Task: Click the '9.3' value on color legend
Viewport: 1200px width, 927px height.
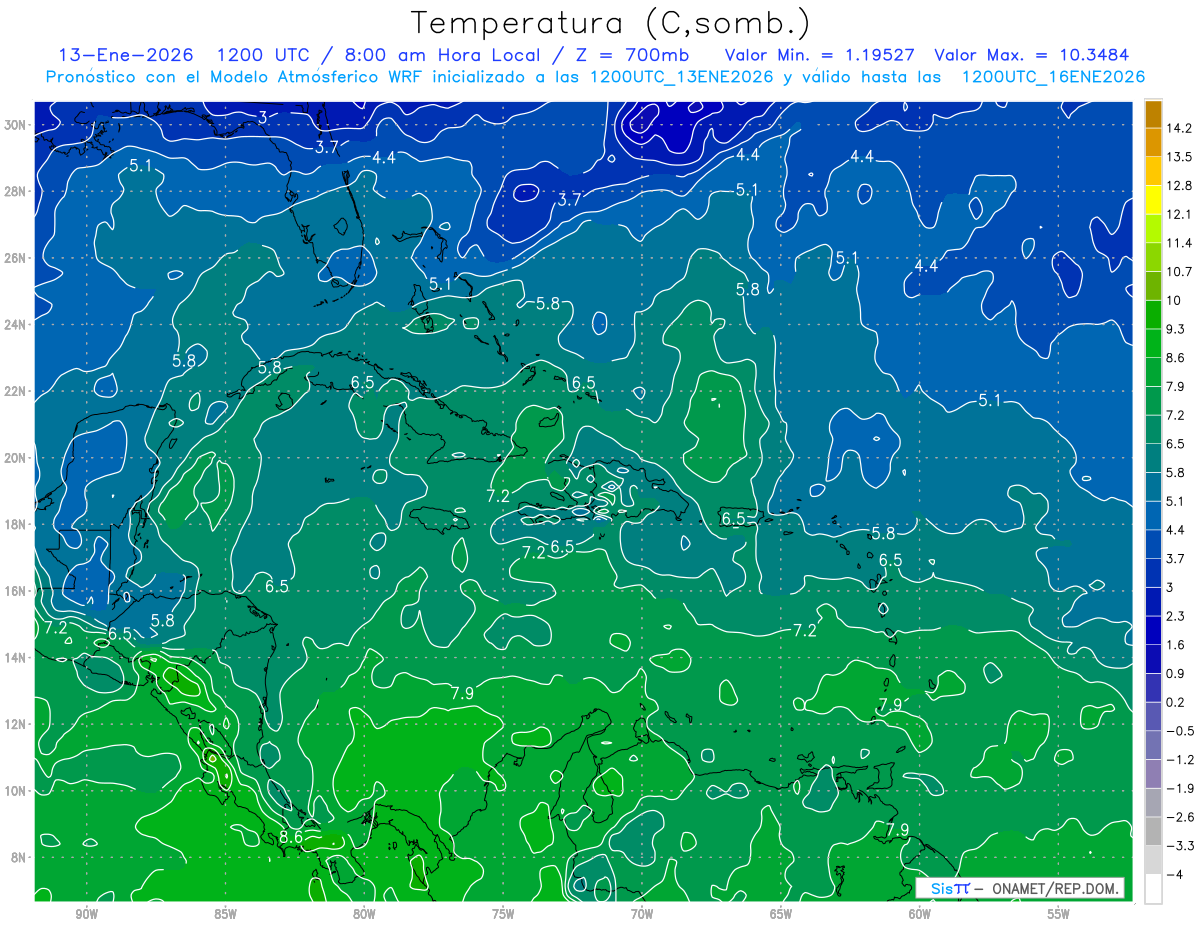Action: [1176, 329]
